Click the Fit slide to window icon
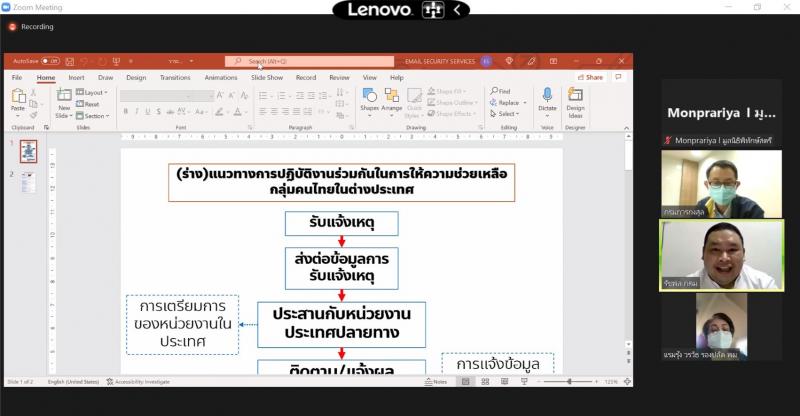The height and width of the screenshot is (416, 800). tap(627, 382)
